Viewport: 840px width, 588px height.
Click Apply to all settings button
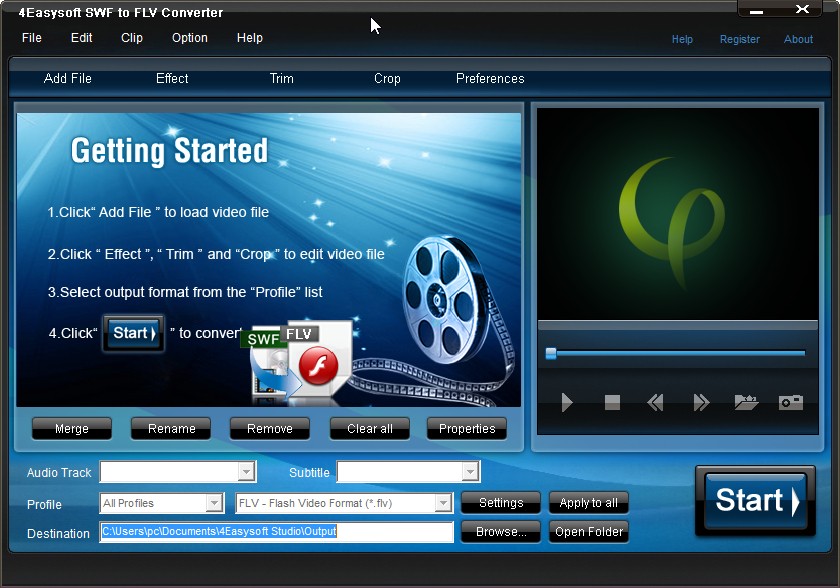588,503
